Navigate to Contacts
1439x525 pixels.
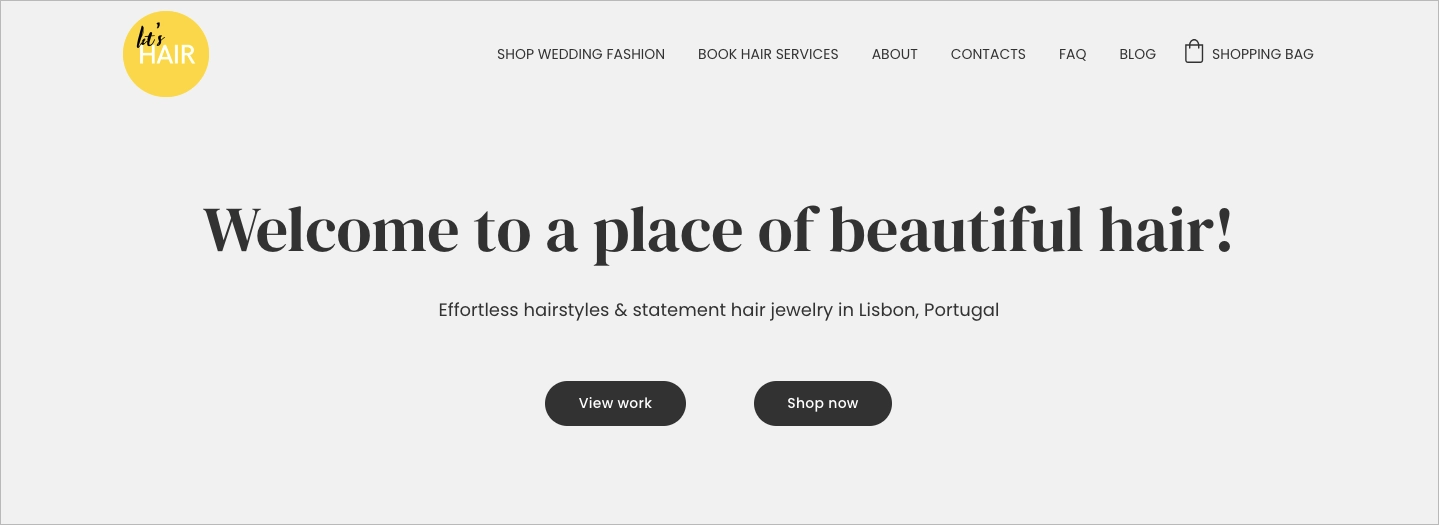[x=988, y=54]
